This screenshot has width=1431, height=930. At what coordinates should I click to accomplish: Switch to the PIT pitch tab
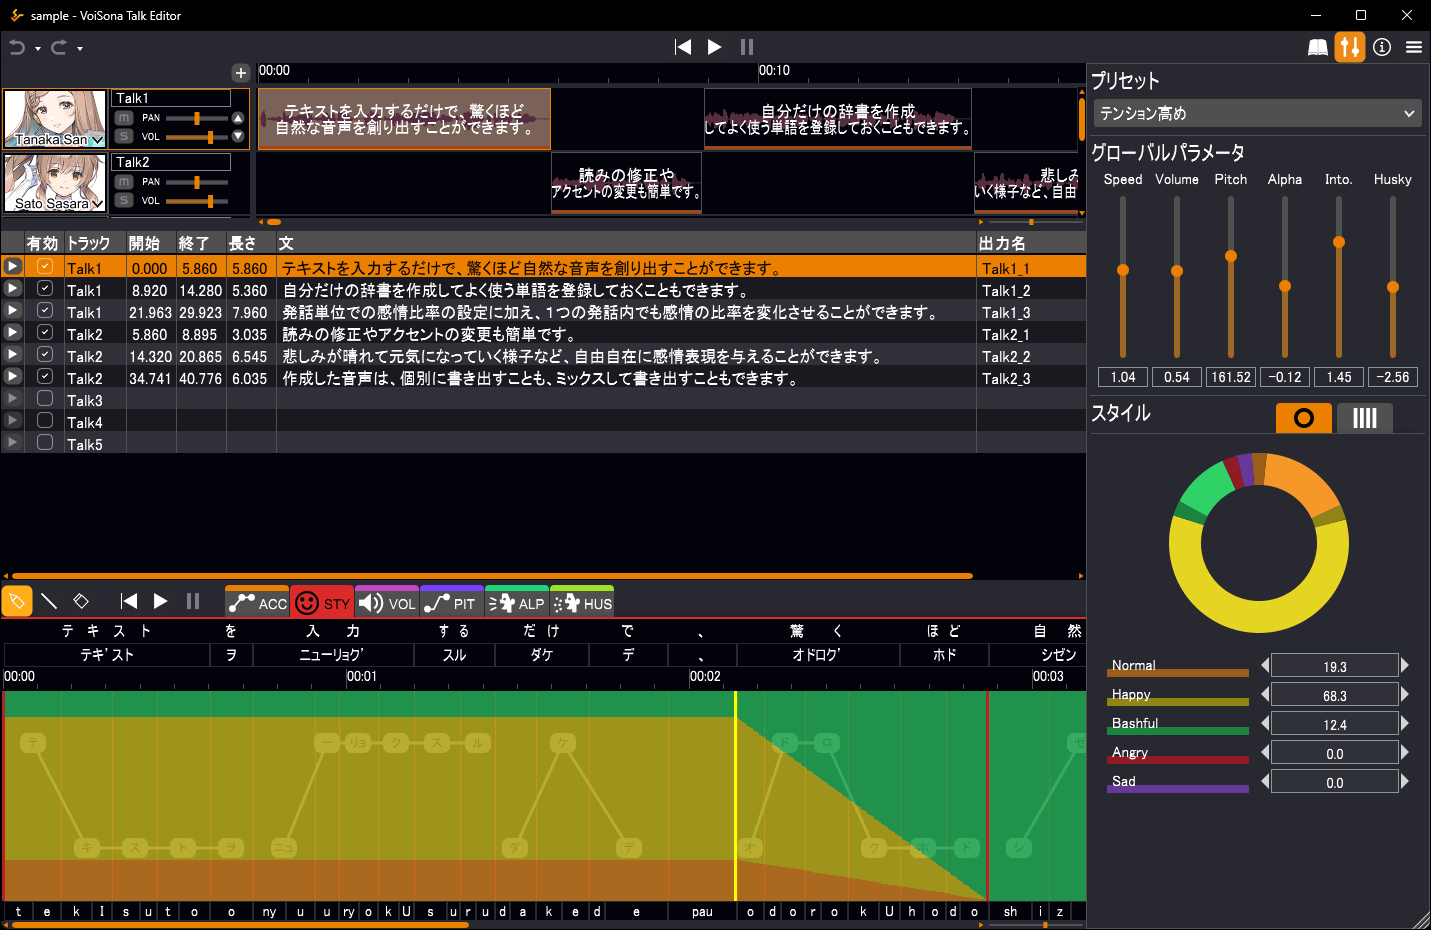(x=451, y=603)
